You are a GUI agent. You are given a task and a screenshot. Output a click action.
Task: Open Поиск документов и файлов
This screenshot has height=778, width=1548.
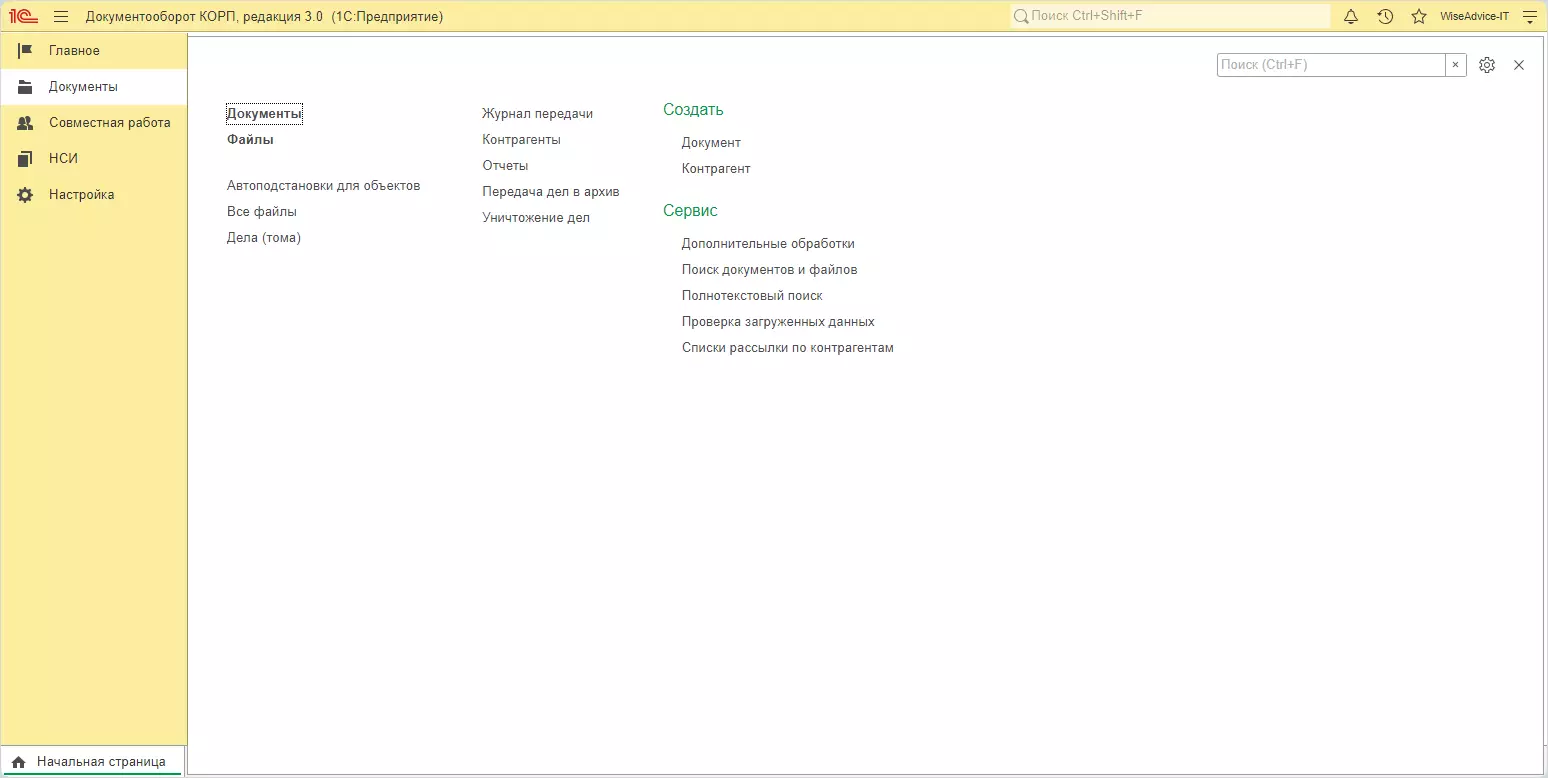click(x=770, y=270)
